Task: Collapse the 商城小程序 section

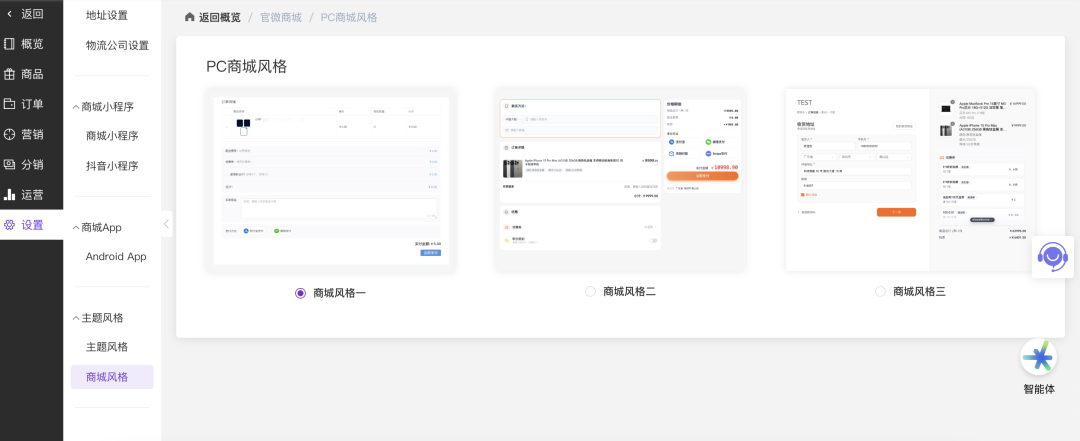Action: click(75, 107)
